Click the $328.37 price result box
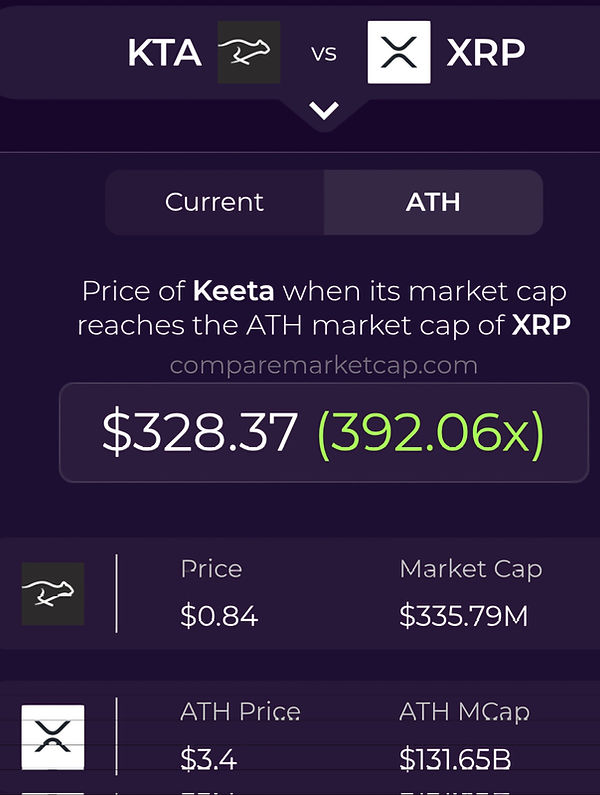600x795 pixels. click(324, 432)
